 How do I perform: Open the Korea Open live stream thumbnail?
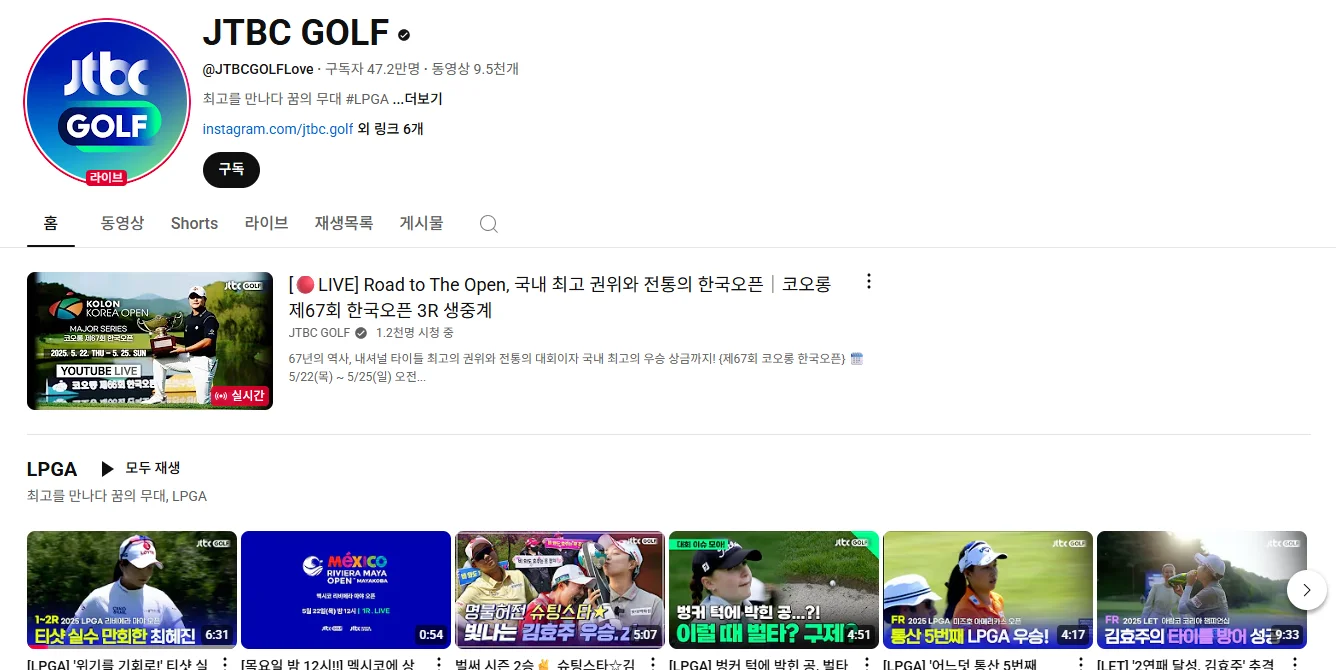pyautogui.click(x=149, y=340)
